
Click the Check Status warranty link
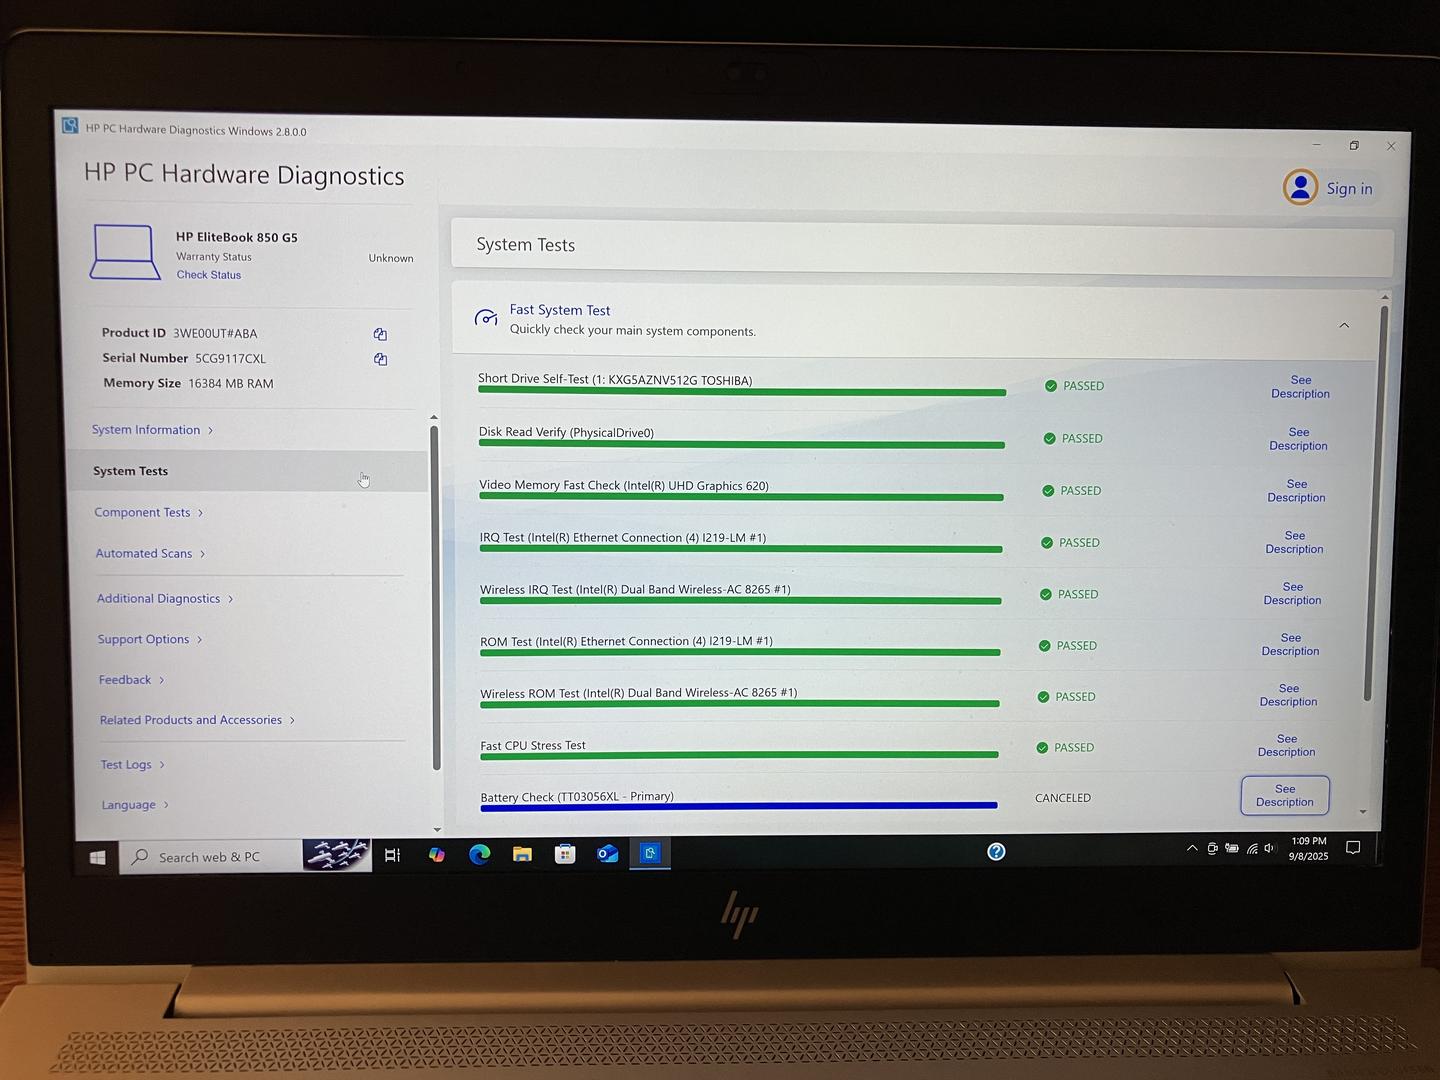(x=209, y=275)
